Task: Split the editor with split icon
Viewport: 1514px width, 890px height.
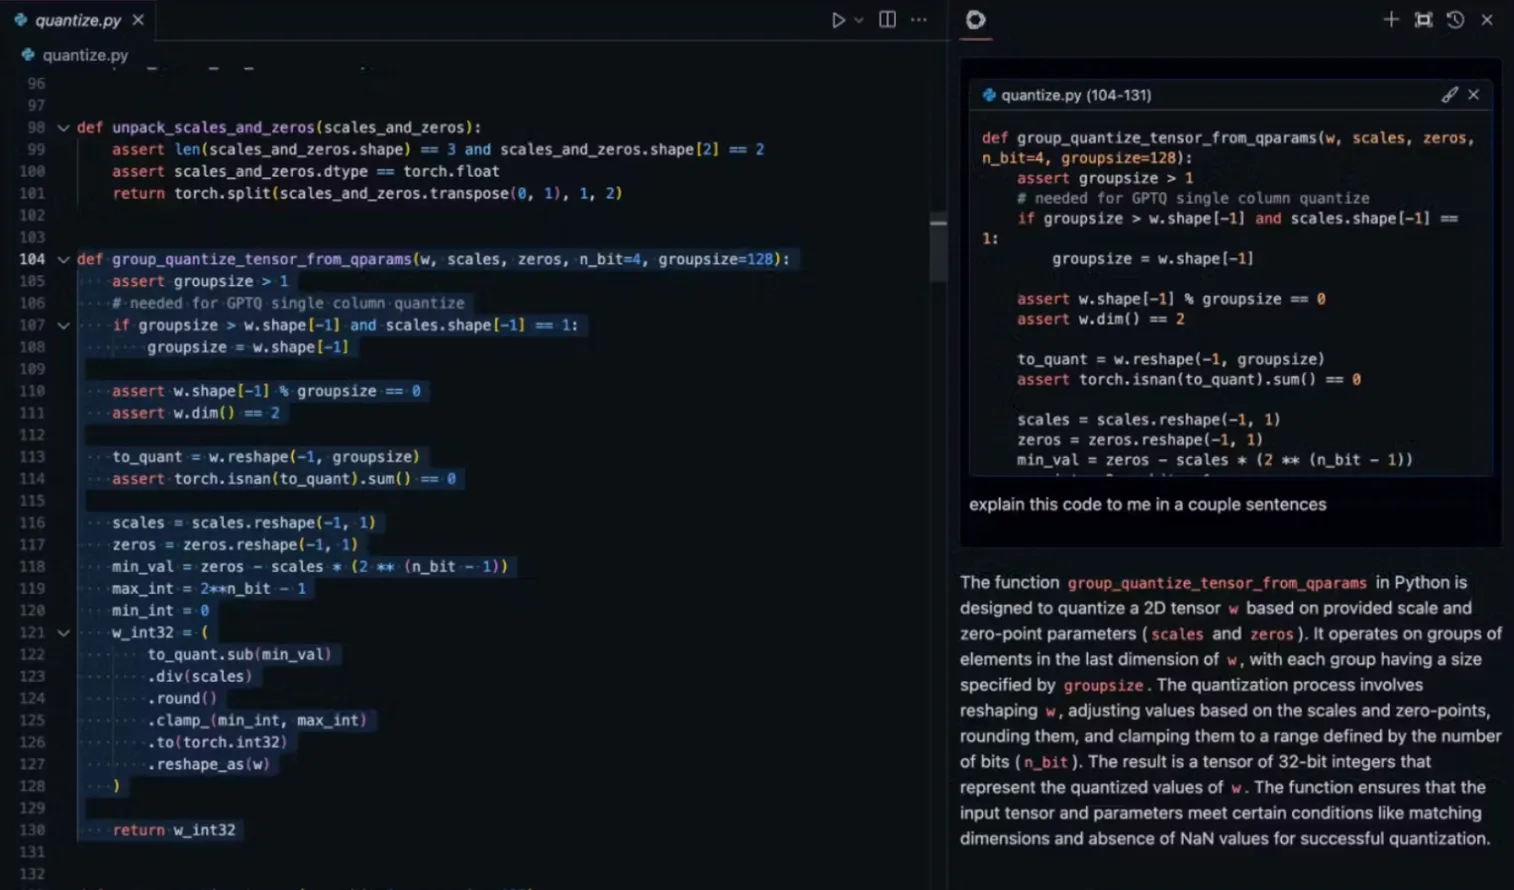Action: [x=887, y=20]
